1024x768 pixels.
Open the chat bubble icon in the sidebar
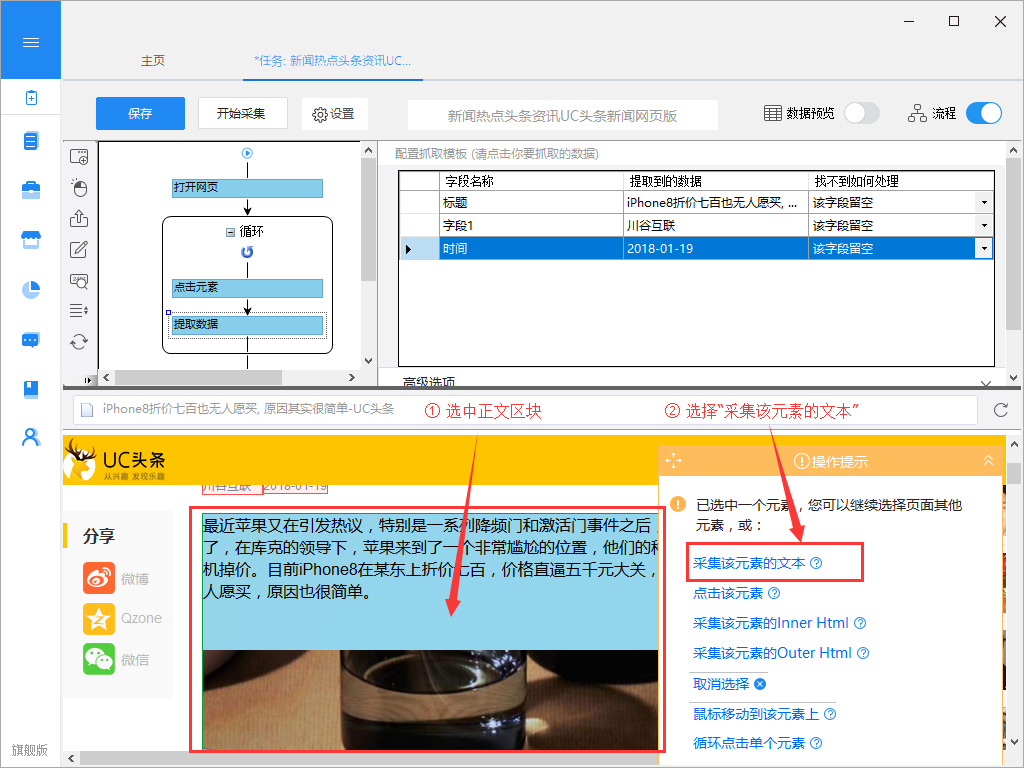(x=31, y=339)
